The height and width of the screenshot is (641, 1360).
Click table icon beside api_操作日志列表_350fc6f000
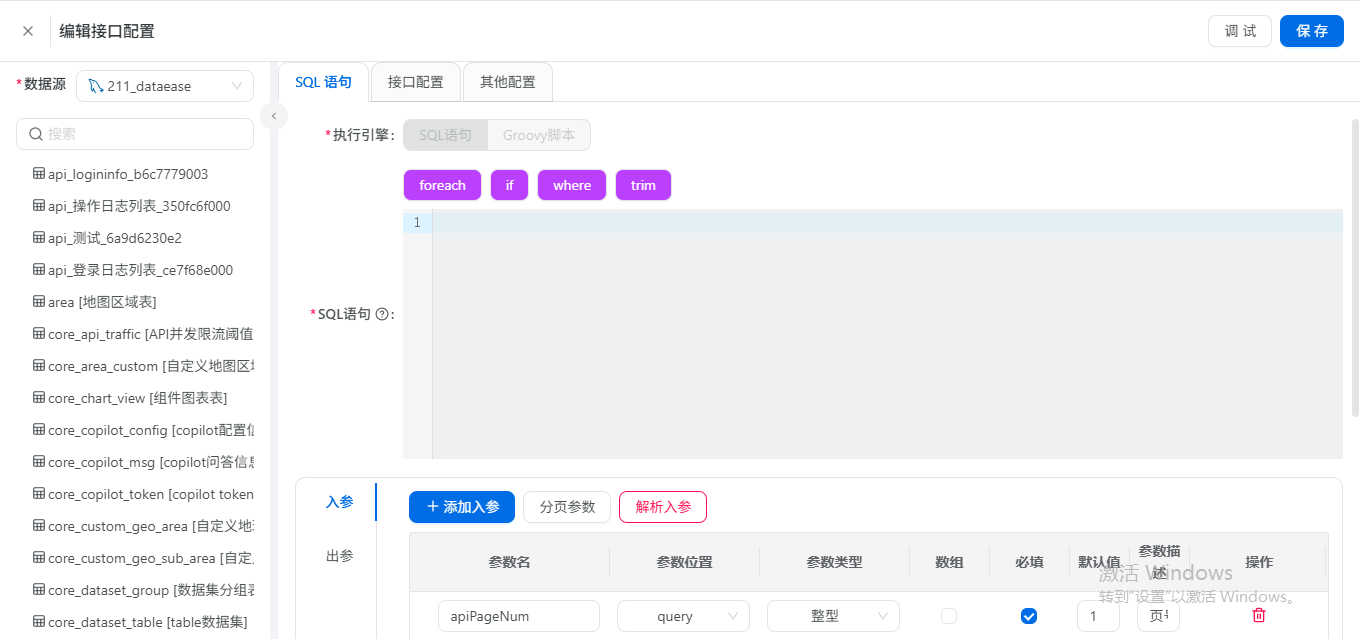39,206
